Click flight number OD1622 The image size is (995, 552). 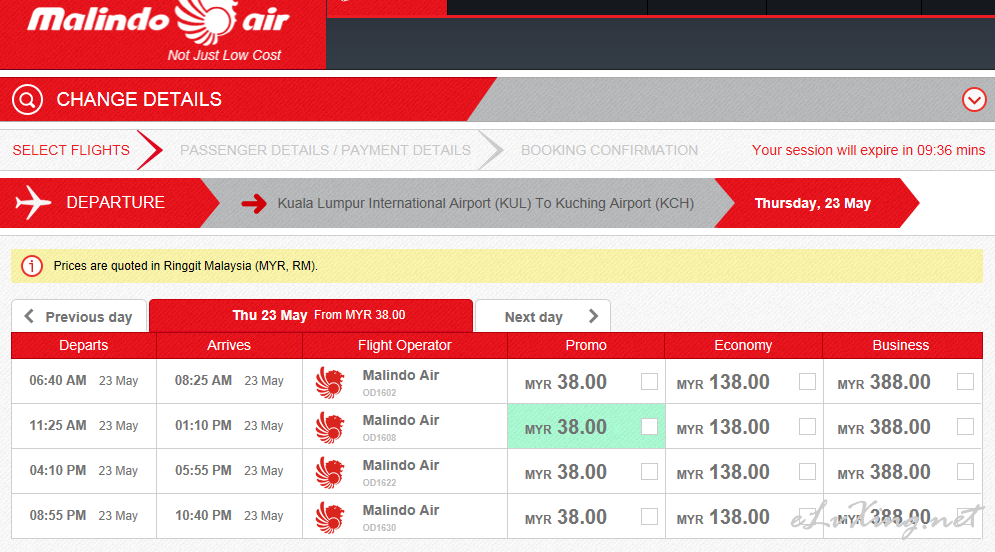[x=379, y=483]
